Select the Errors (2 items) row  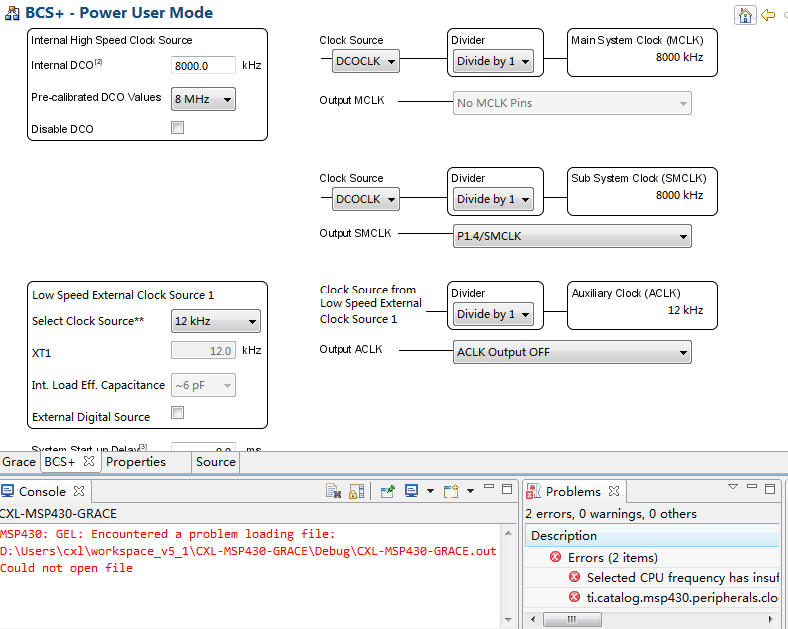652,557
